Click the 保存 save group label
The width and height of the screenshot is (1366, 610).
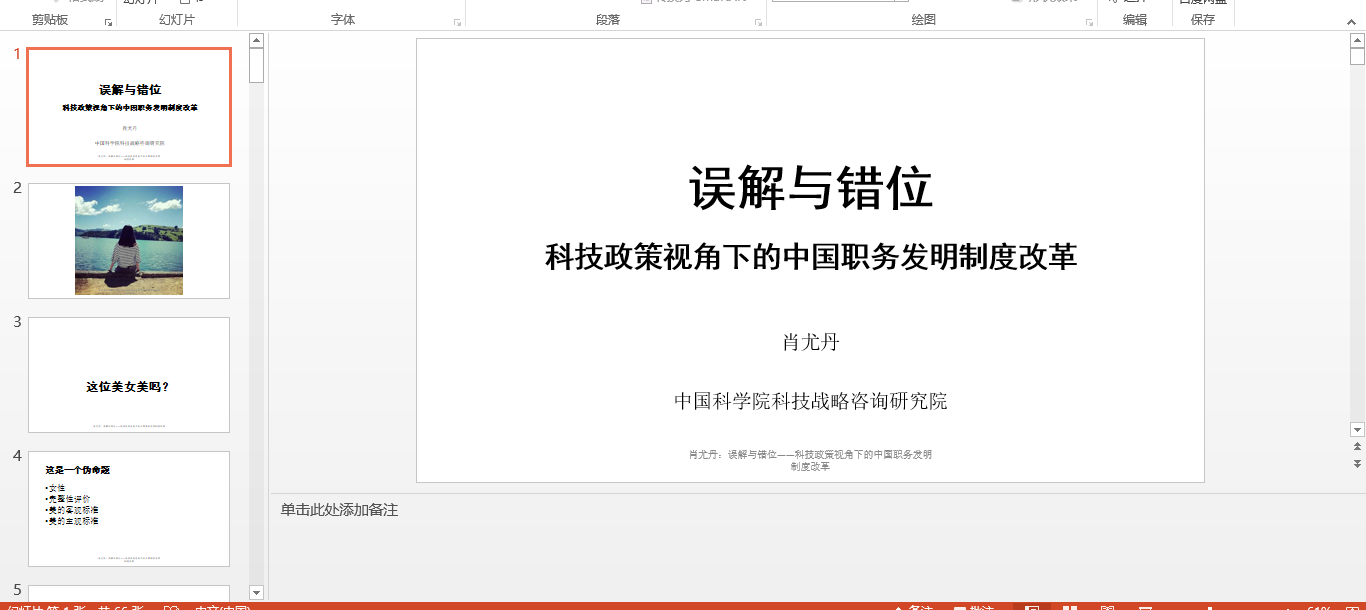(x=1203, y=20)
